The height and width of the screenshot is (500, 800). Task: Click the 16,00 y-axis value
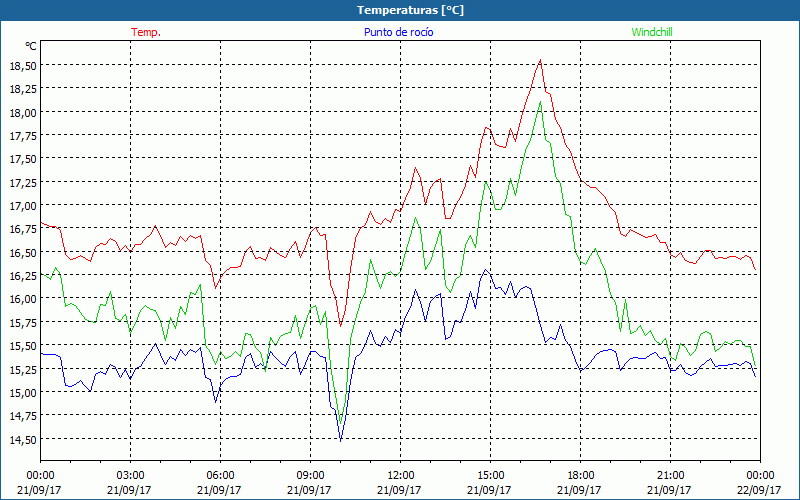click(23, 299)
